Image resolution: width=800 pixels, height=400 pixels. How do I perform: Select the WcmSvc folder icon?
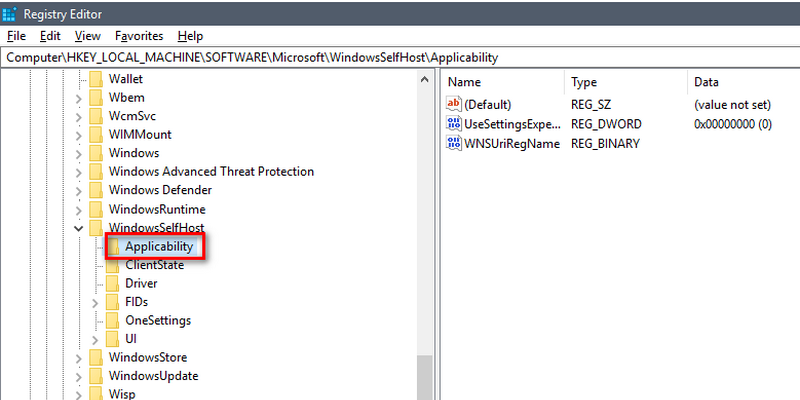tap(96, 116)
